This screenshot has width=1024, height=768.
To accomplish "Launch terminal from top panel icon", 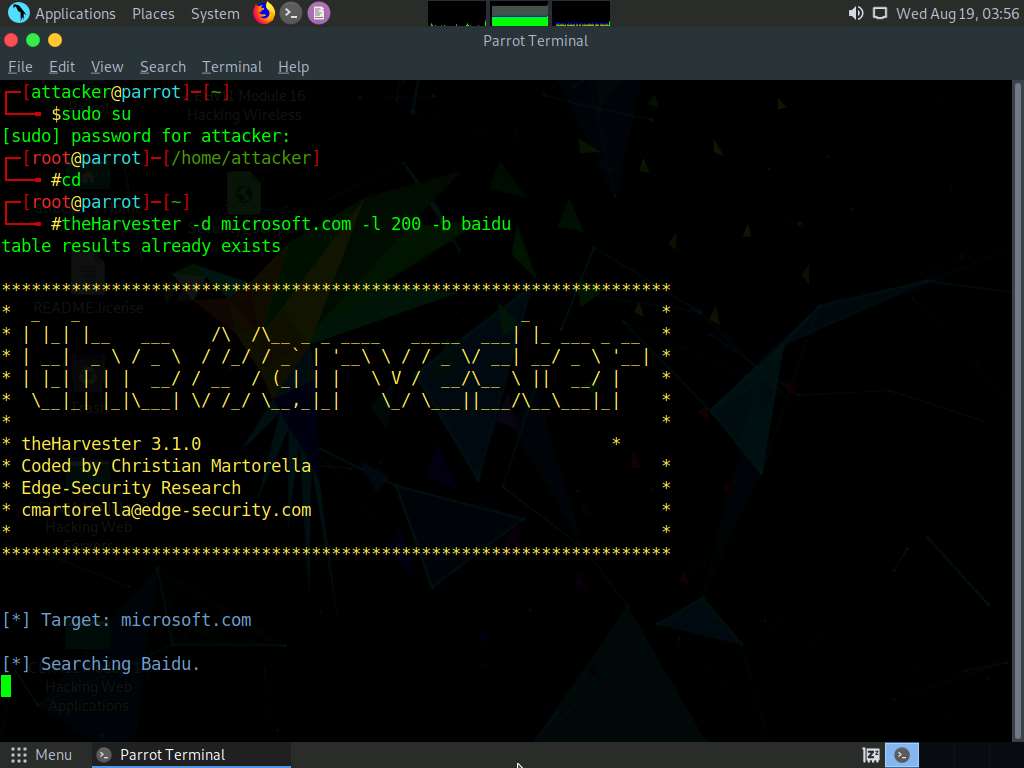I will [x=291, y=13].
